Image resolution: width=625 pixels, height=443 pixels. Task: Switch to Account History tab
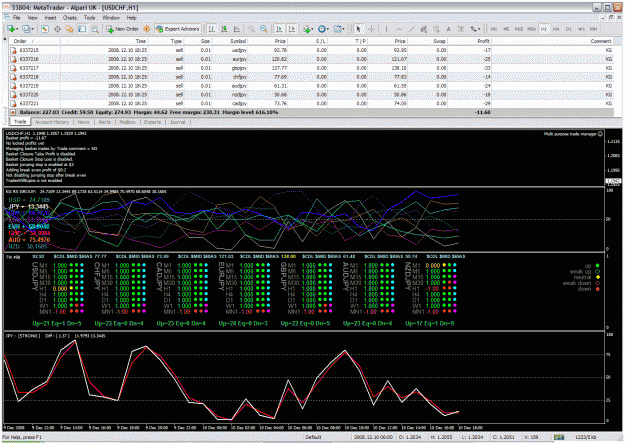click(x=52, y=122)
